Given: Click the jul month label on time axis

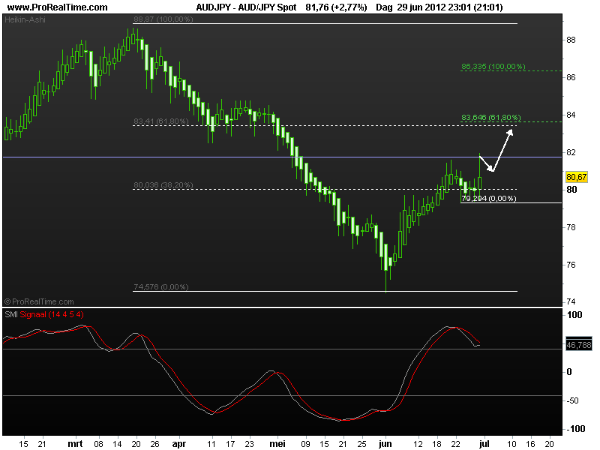Looking at the screenshot, I should 484,444.
